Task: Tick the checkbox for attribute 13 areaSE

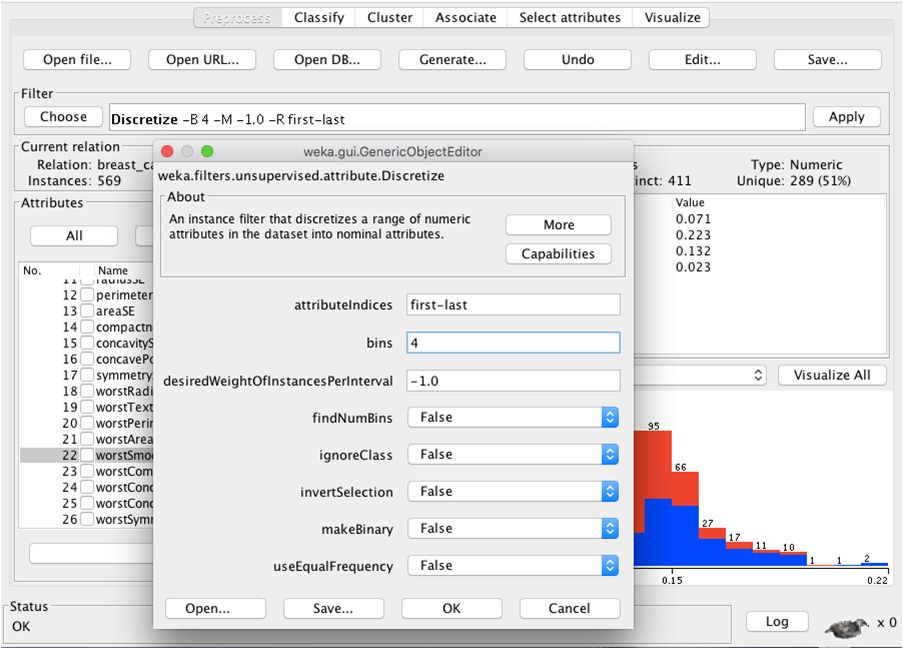Action: pyautogui.click(x=87, y=311)
